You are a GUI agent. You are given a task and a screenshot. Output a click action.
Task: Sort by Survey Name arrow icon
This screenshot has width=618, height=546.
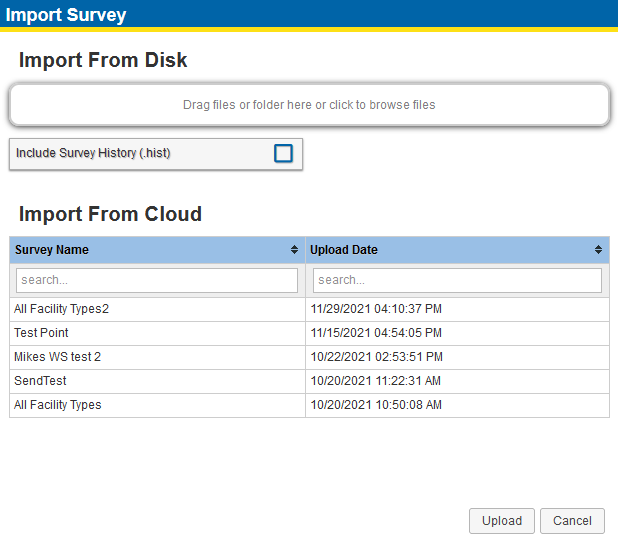pyautogui.click(x=294, y=250)
